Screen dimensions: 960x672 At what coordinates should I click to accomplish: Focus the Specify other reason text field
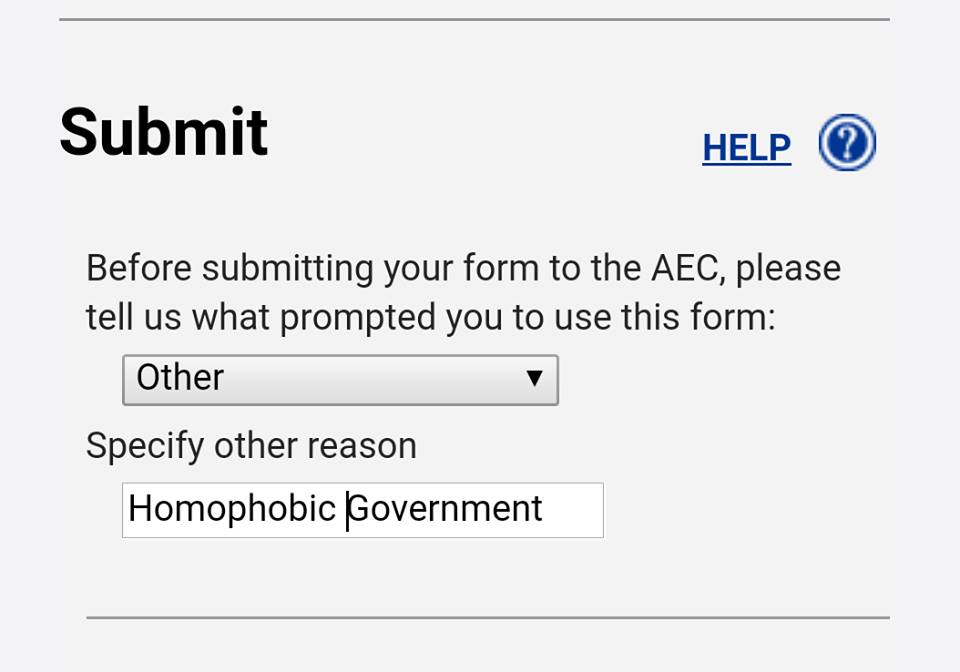pos(362,510)
